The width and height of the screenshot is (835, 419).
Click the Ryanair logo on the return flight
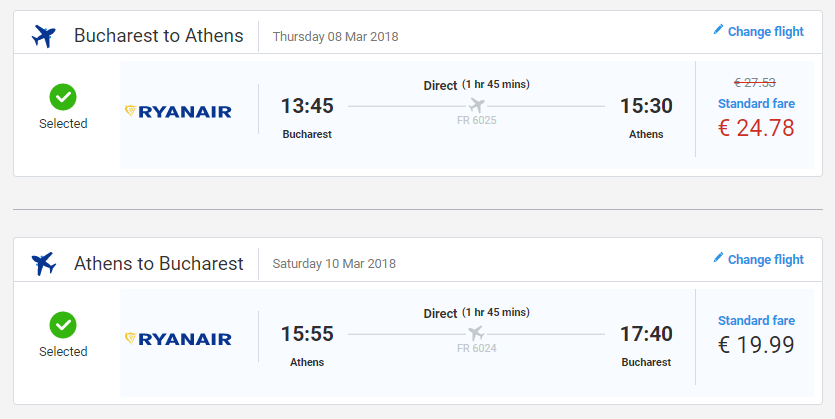(178, 339)
